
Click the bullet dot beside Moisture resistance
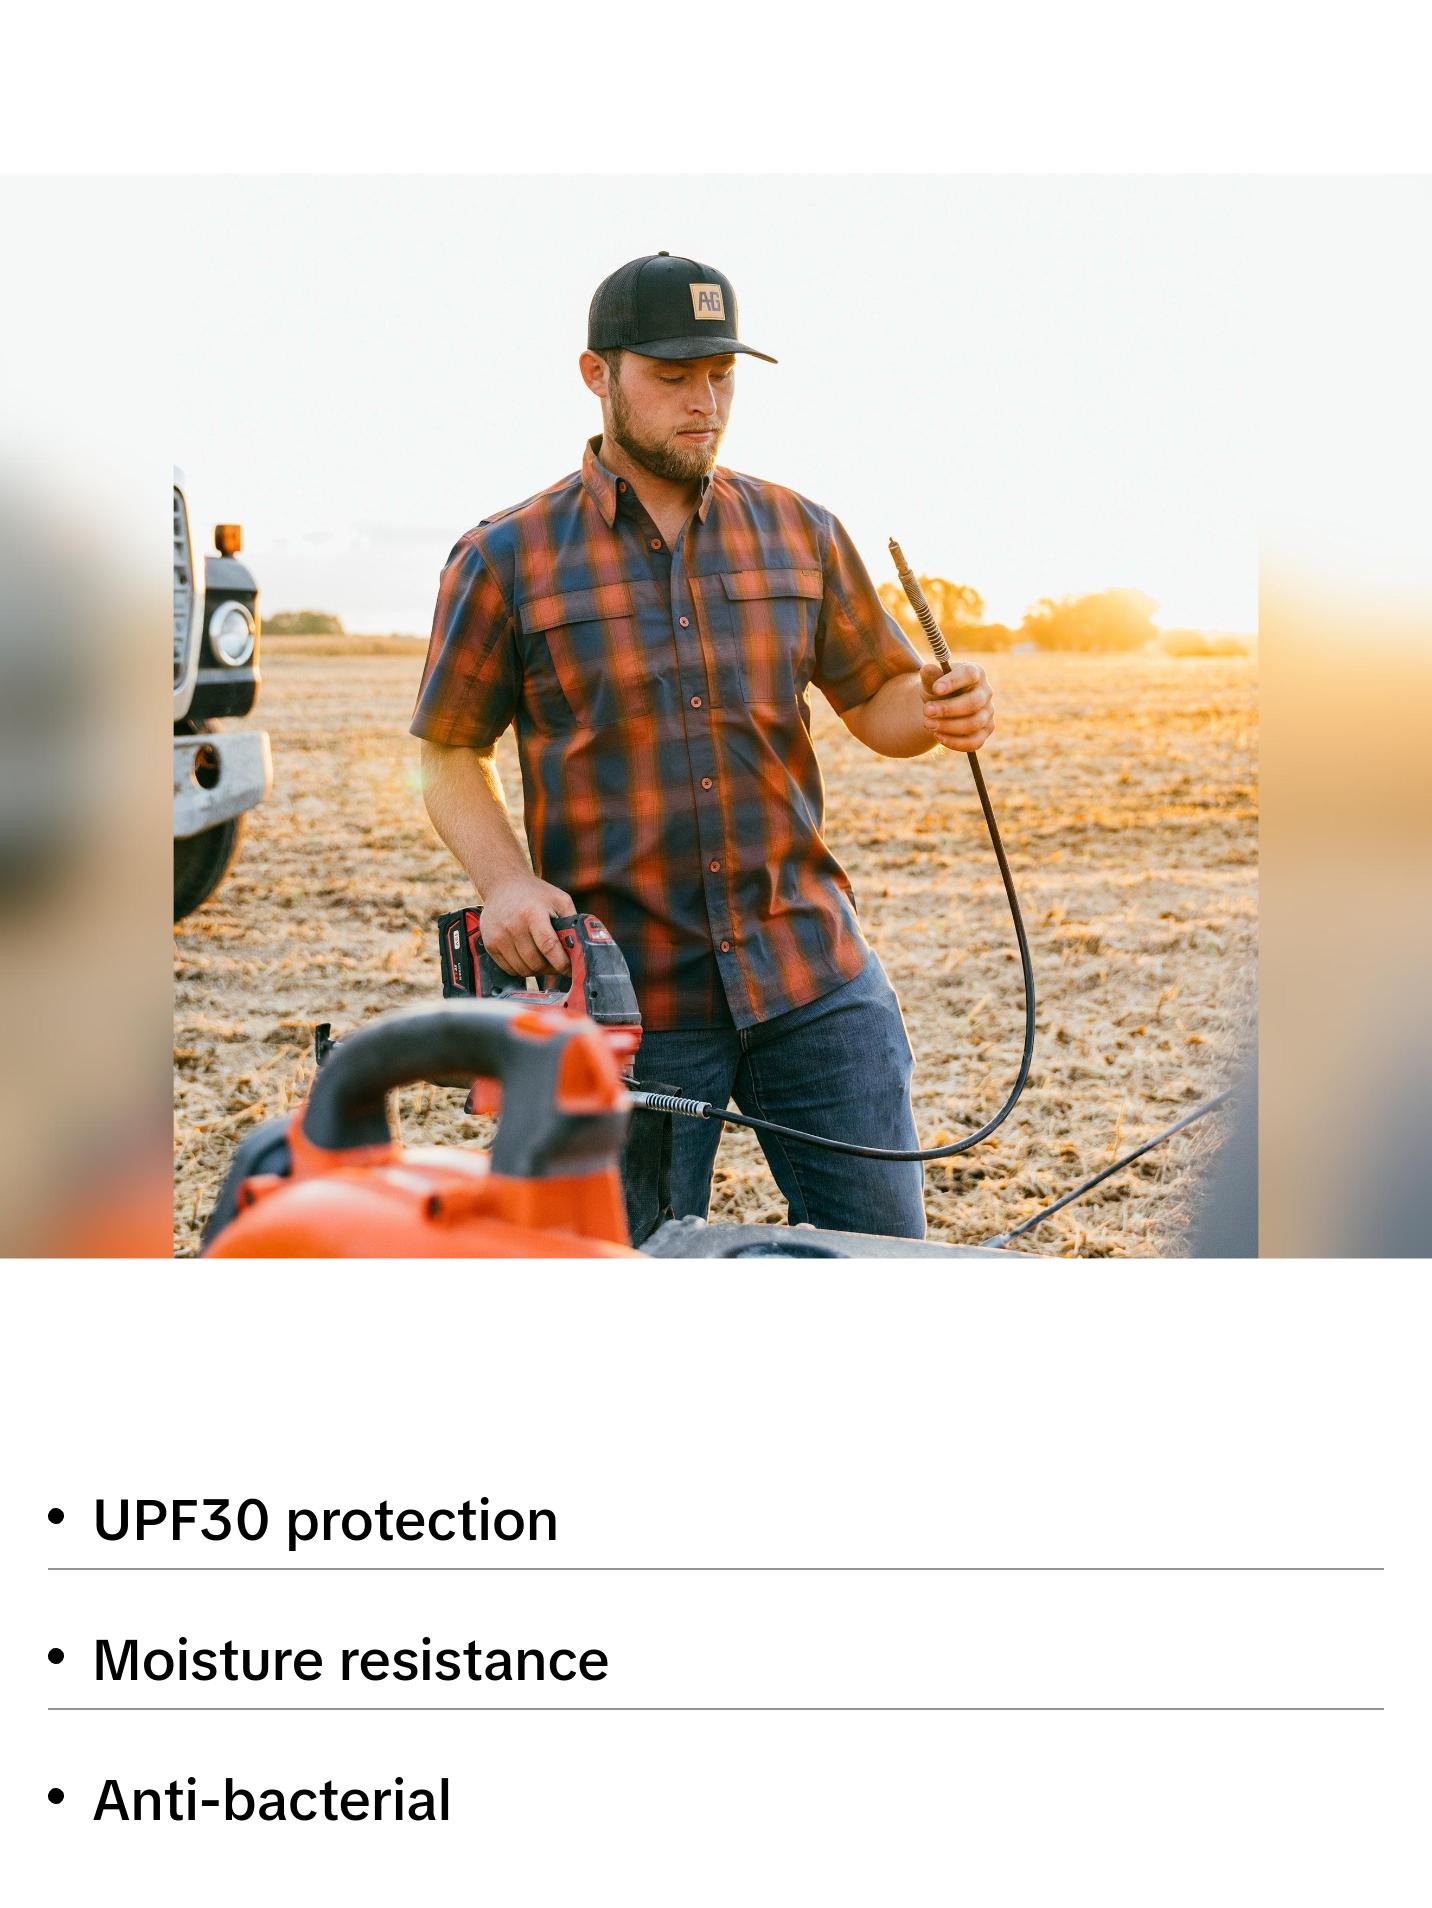(x=56, y=1657)
